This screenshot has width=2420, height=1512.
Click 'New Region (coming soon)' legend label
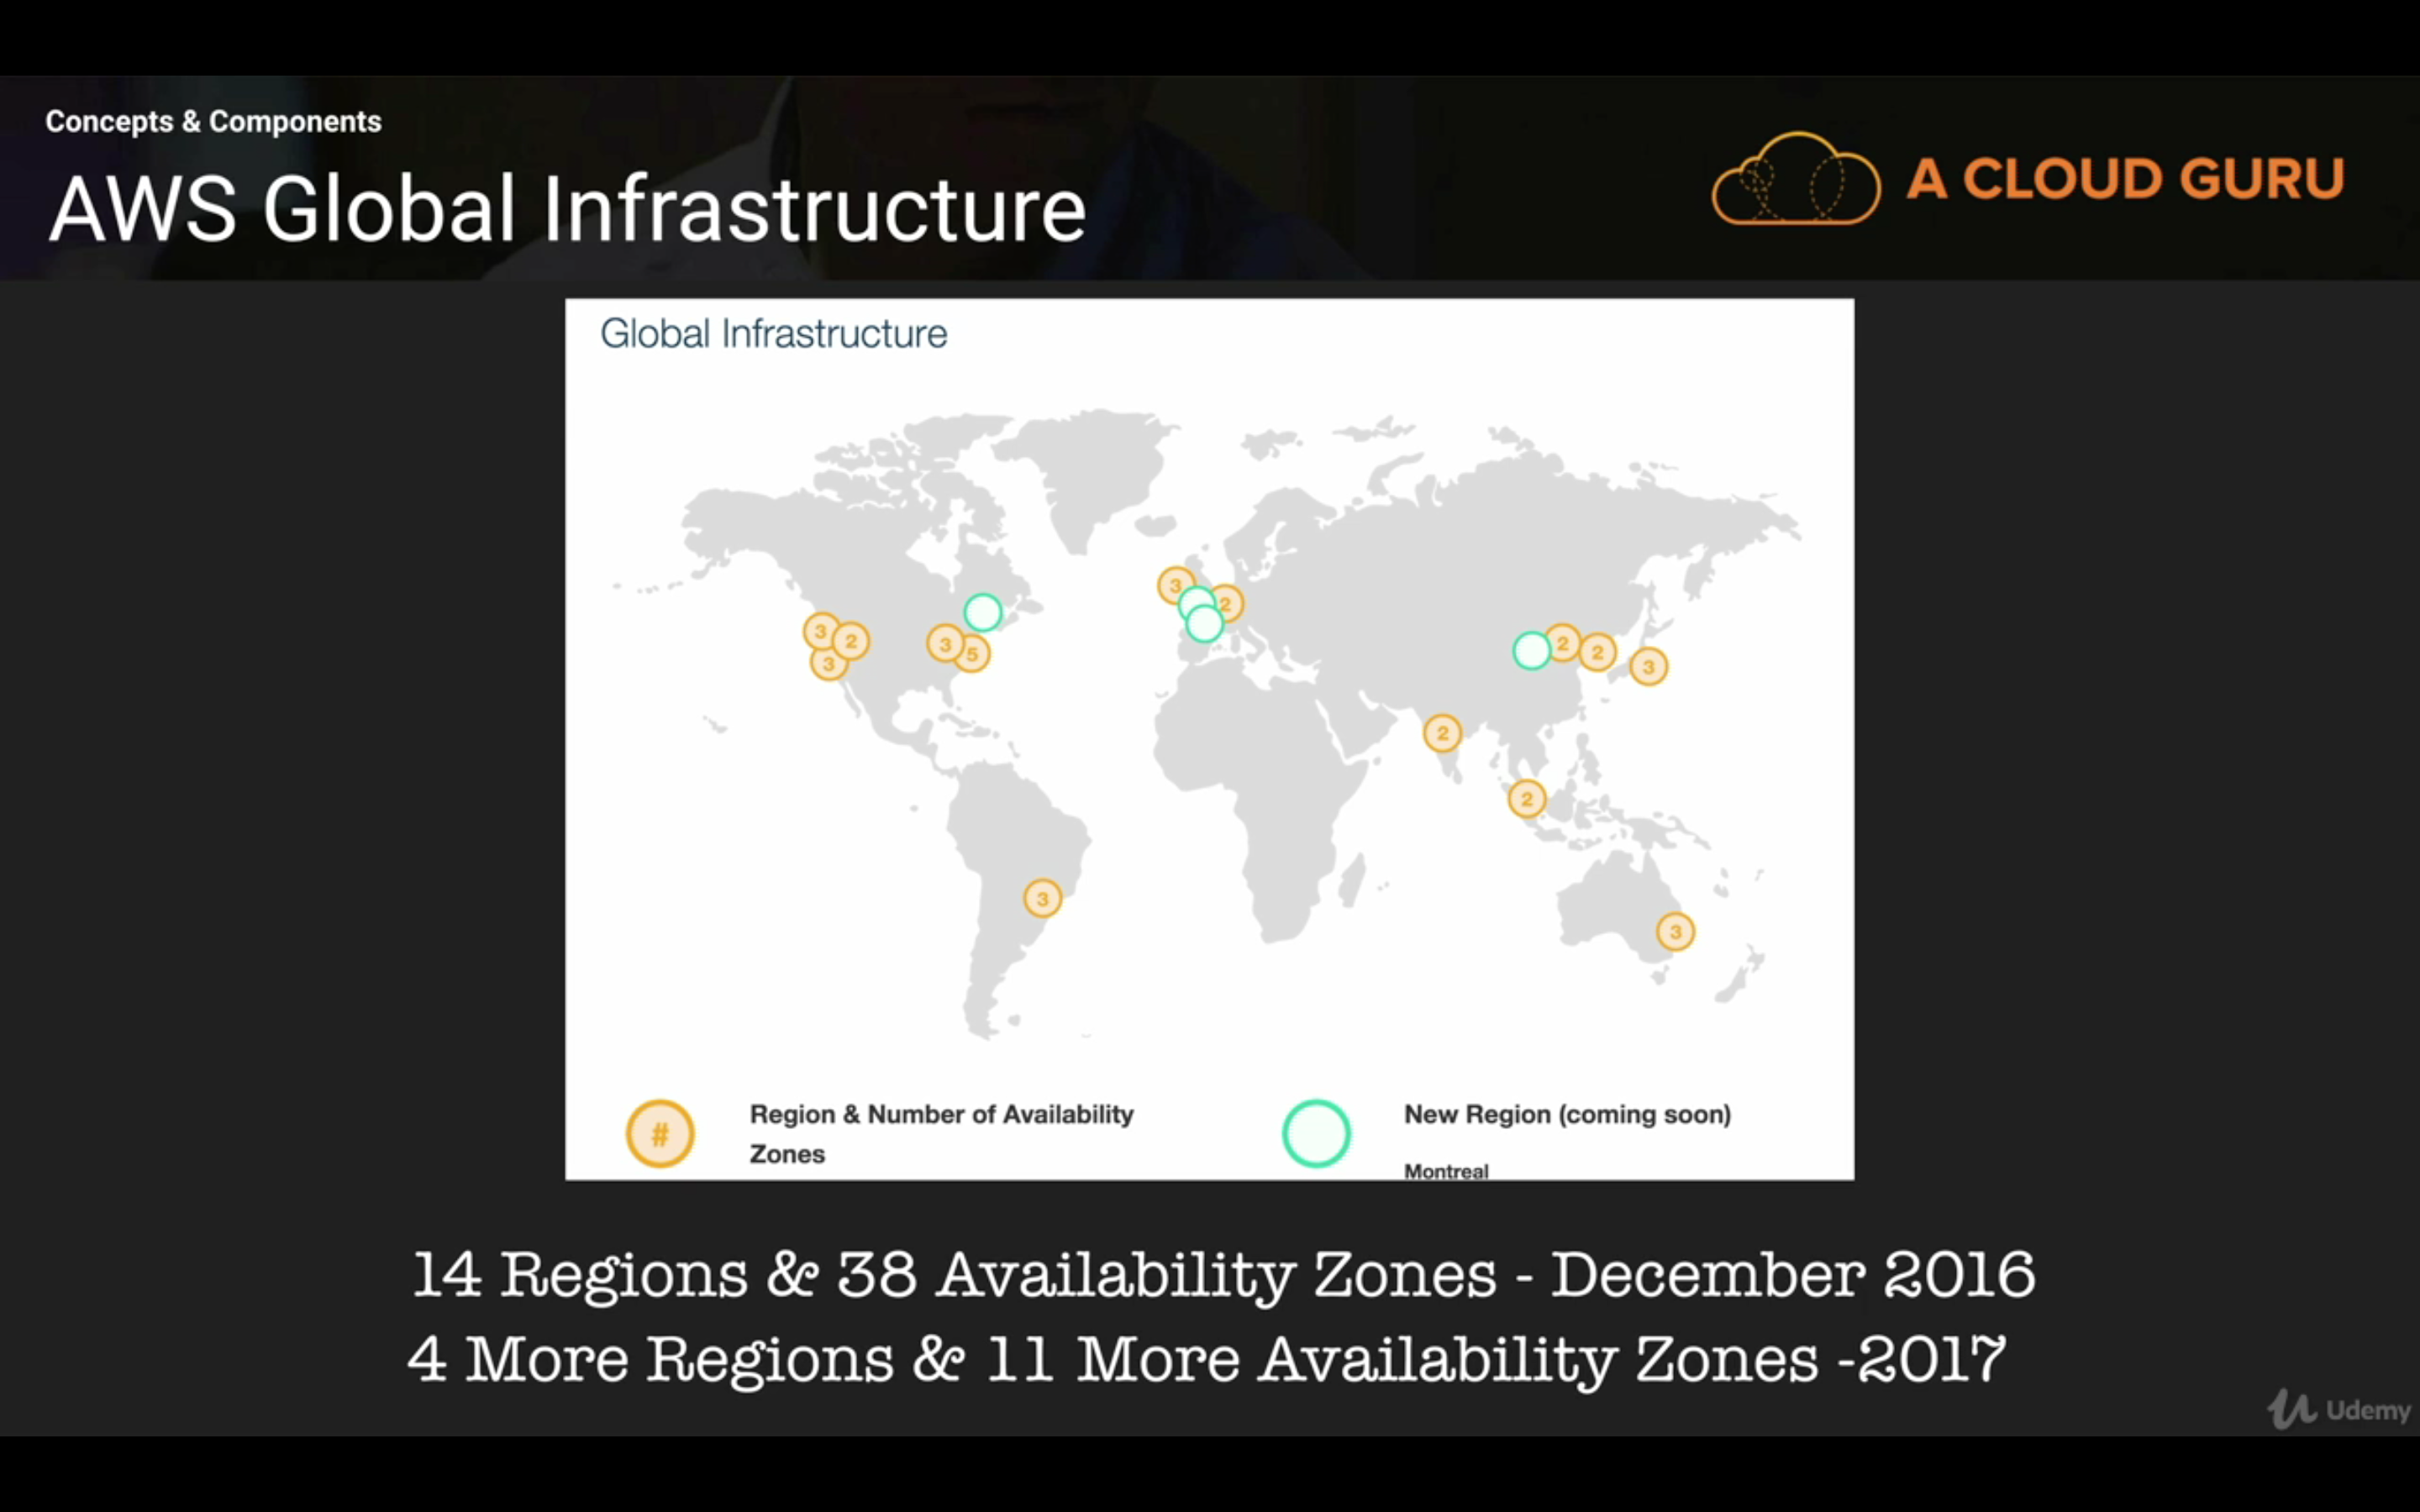coord(1567,1114)
